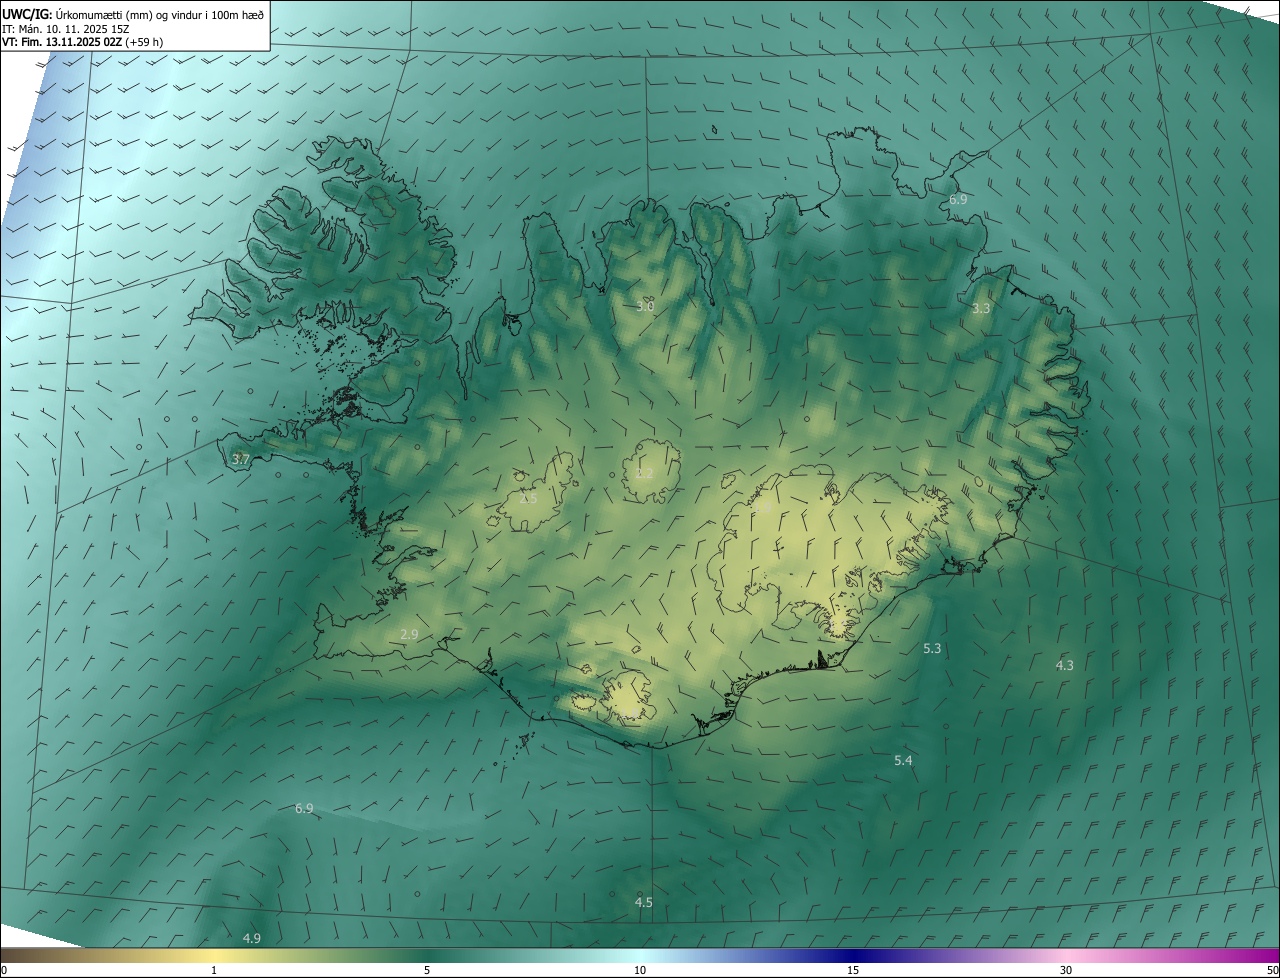Click the 3.3 value label on the map
The width and height of the screenshot is (1280, 978).
[981, 309]
